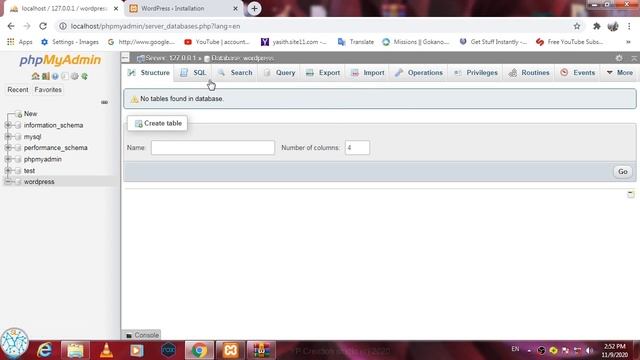Click the volume speaker icon in system tray

pyautogui.click(x=589, y=350)
